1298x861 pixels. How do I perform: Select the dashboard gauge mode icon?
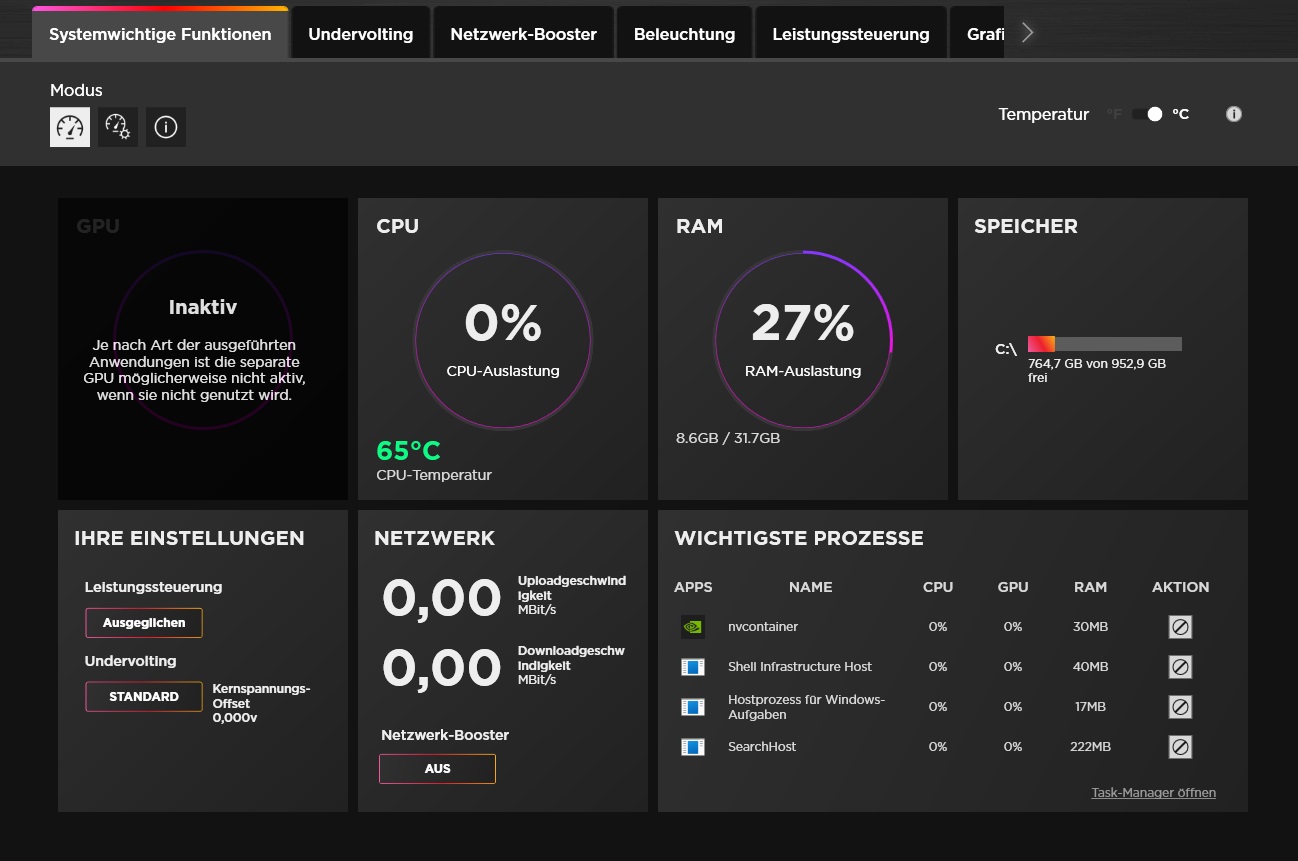70,128
